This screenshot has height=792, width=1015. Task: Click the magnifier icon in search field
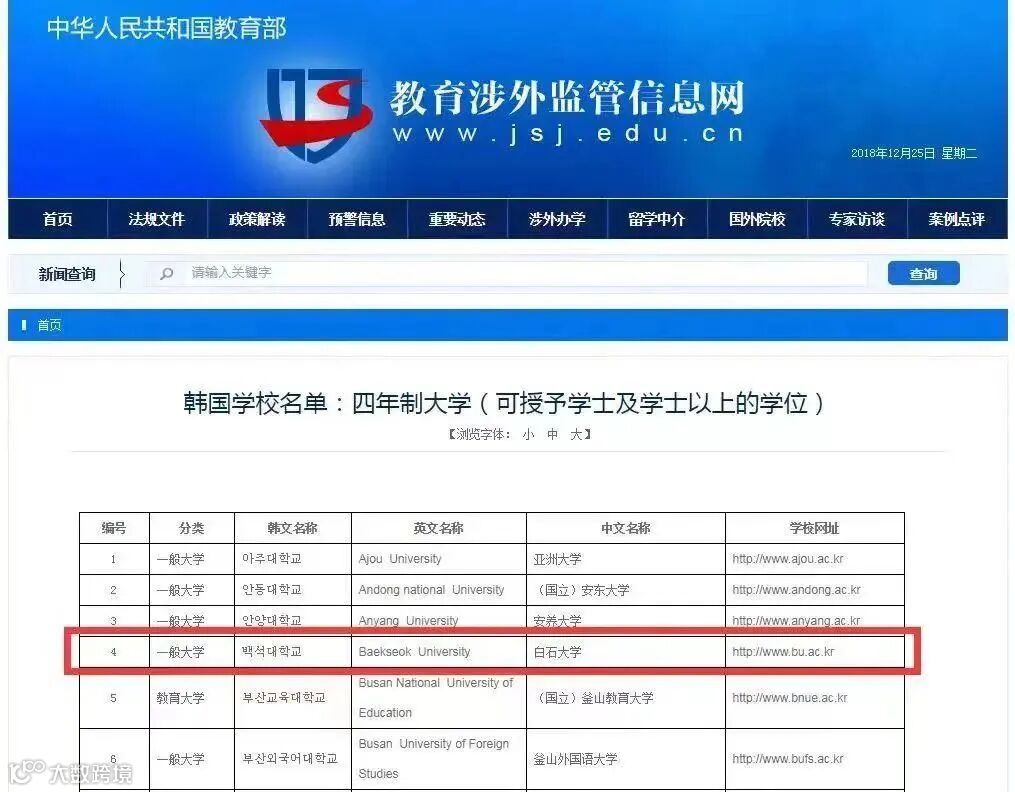pyautogui.click(x=166, y=273)
